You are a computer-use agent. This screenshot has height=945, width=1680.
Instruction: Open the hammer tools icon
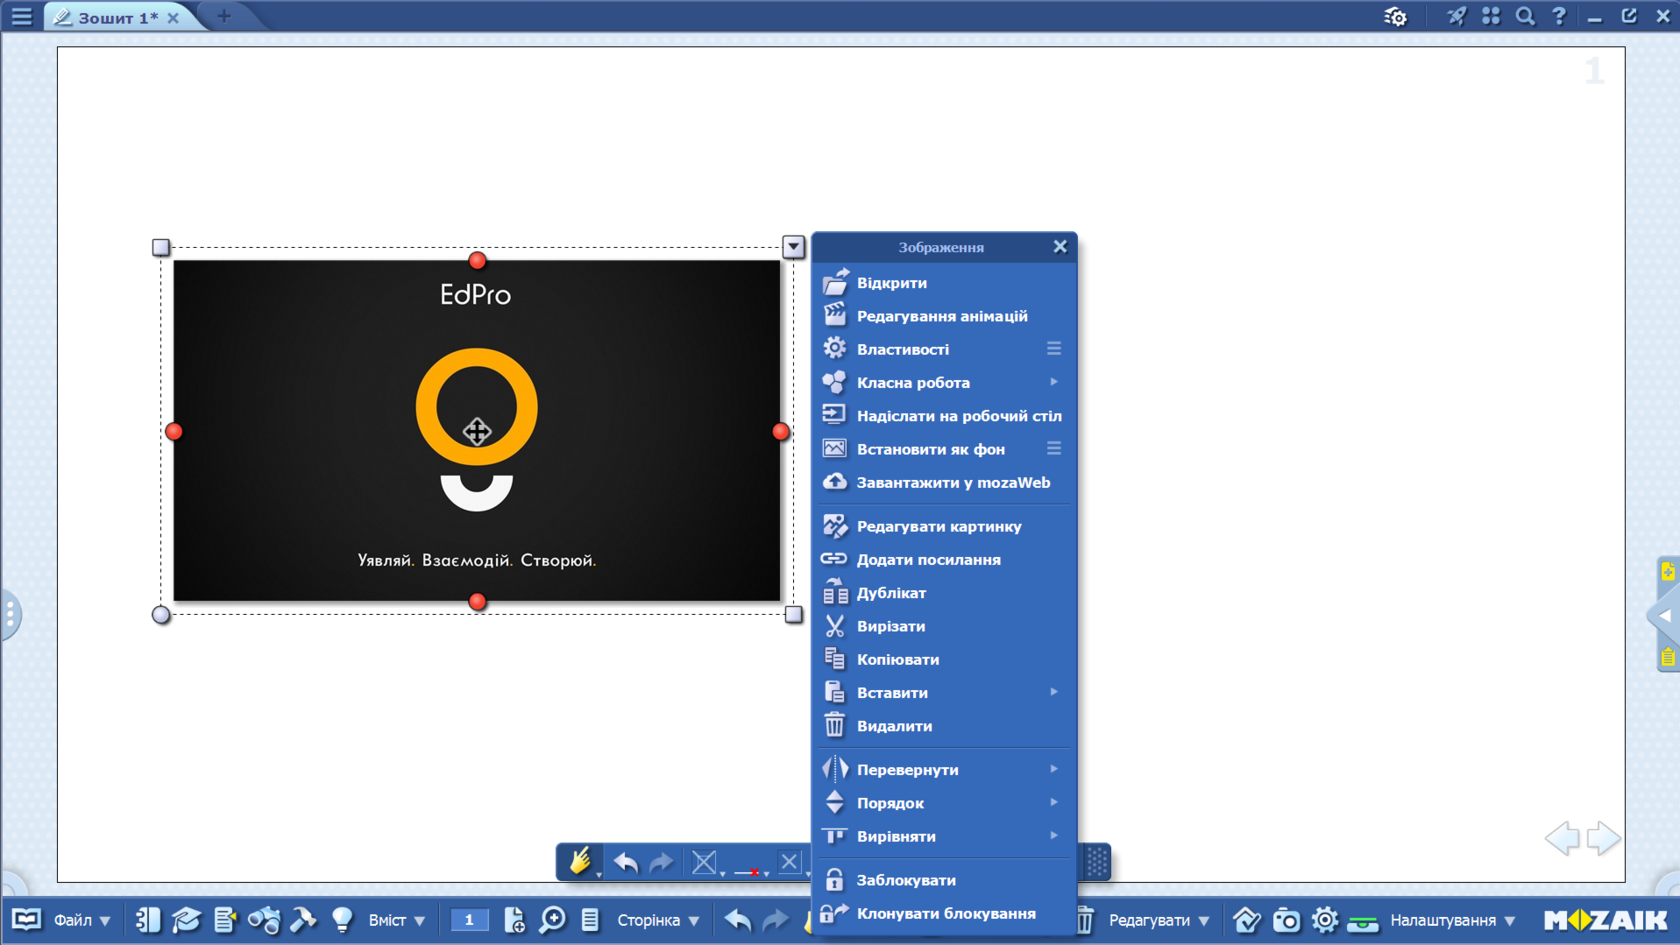click(303, 920)
